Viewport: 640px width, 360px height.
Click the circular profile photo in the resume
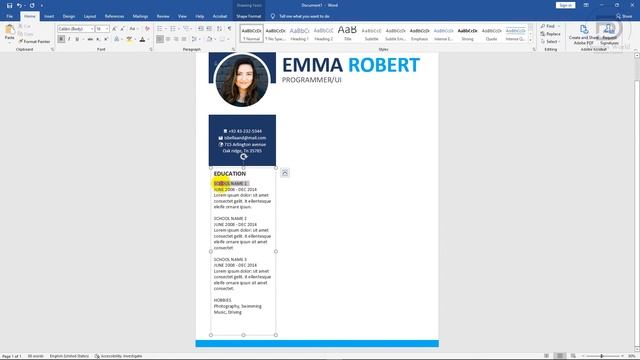coord(242,80)
